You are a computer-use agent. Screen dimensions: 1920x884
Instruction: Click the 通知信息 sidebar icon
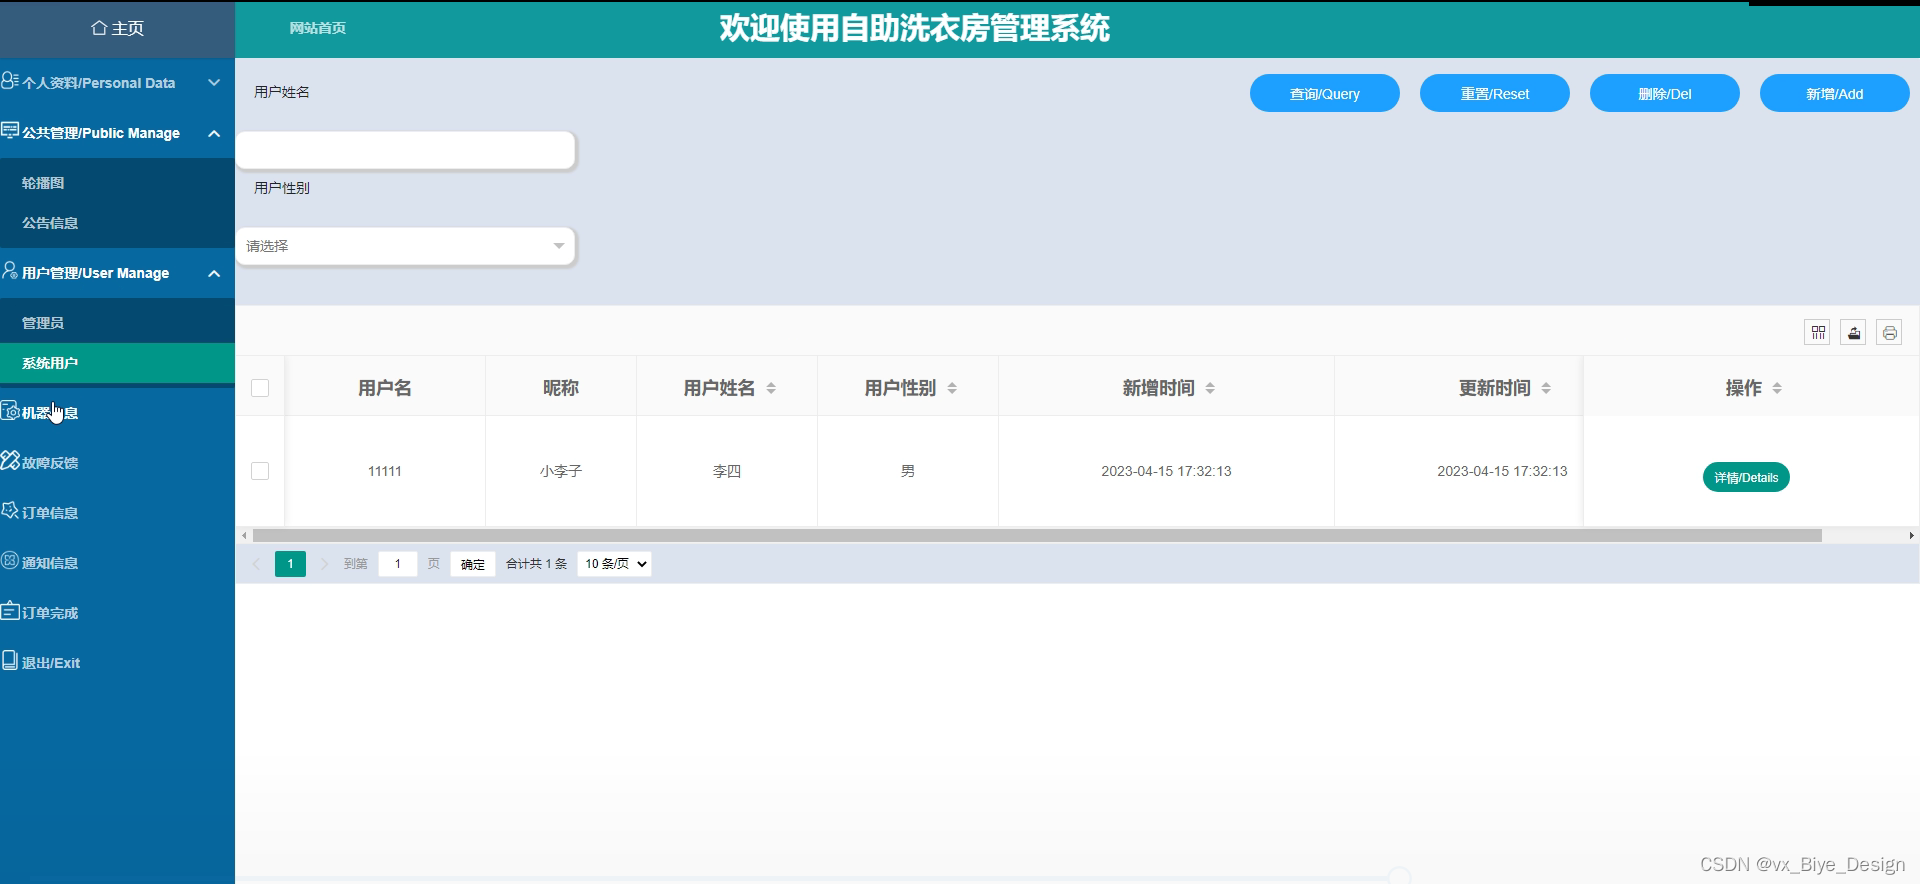coord(10,560)
